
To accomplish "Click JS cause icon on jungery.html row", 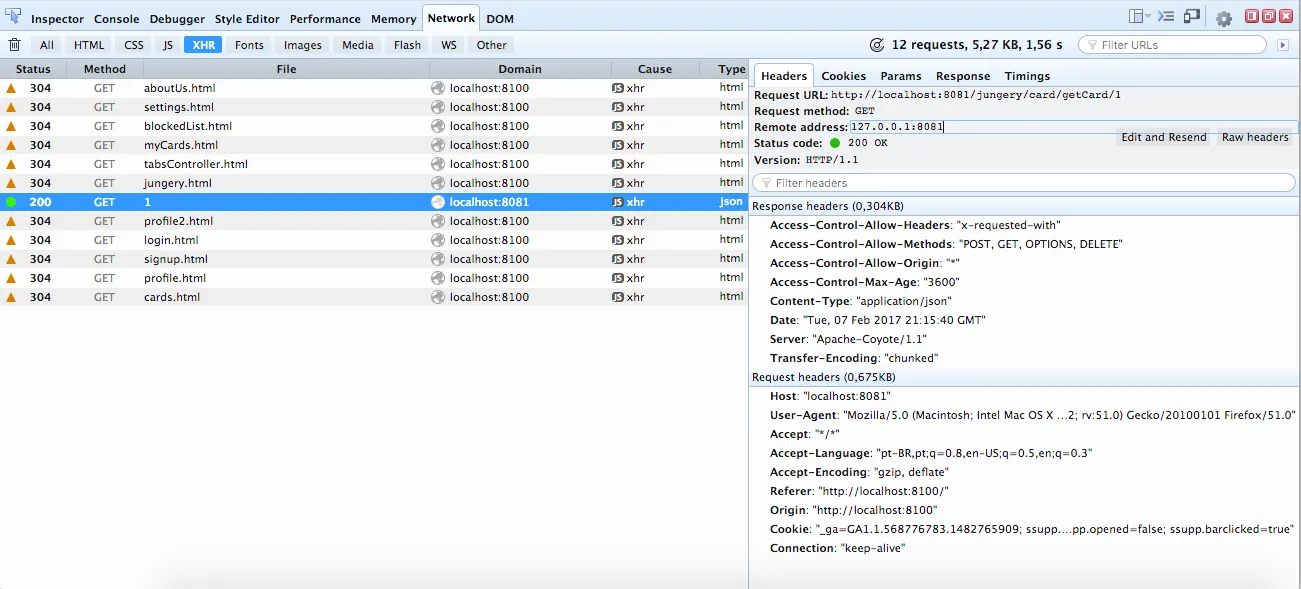I will point(618,183).
